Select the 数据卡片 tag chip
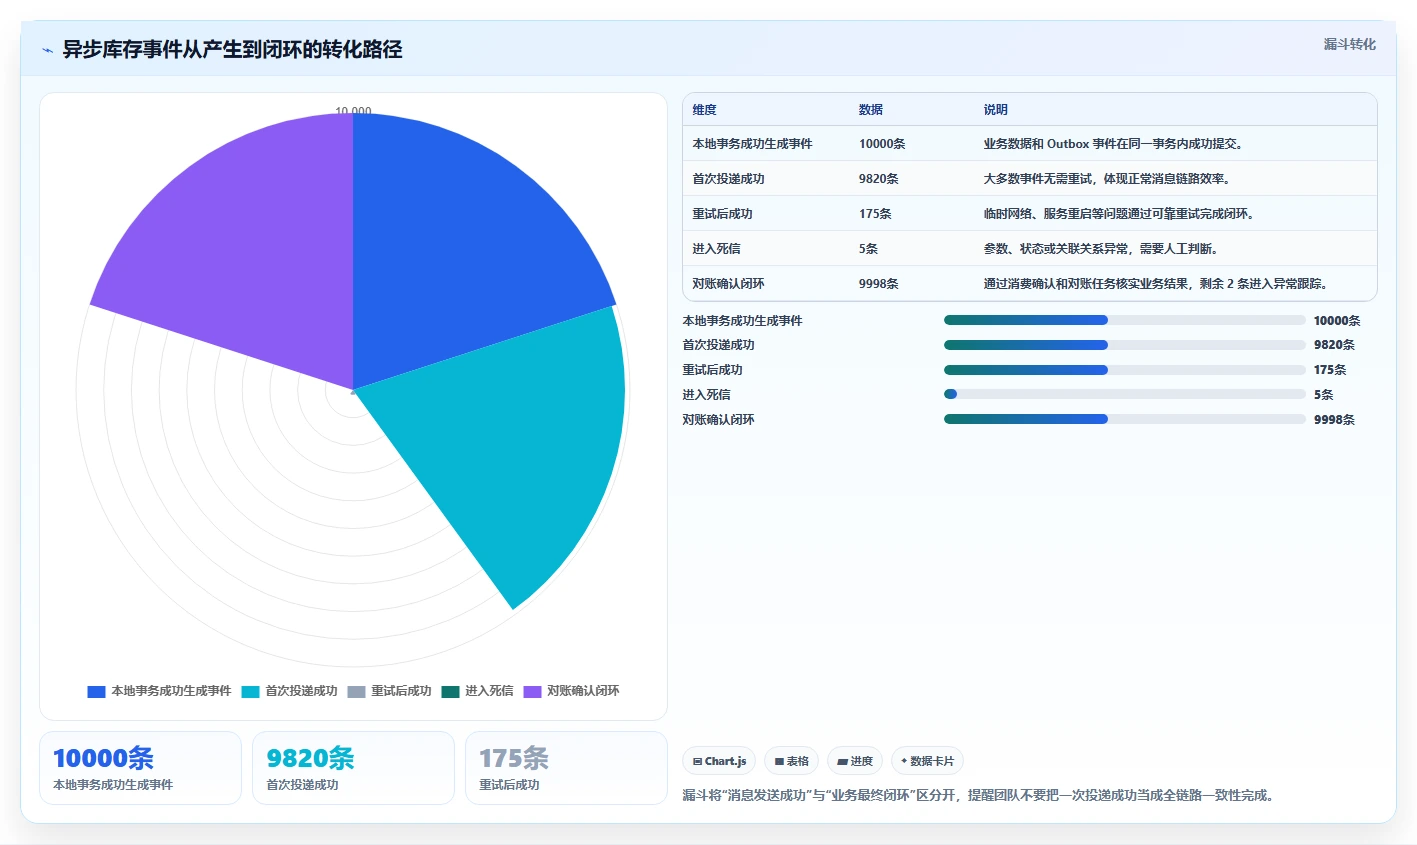Image resolution: width=1417 pixels, height=845 pixels. coord(927,761)
